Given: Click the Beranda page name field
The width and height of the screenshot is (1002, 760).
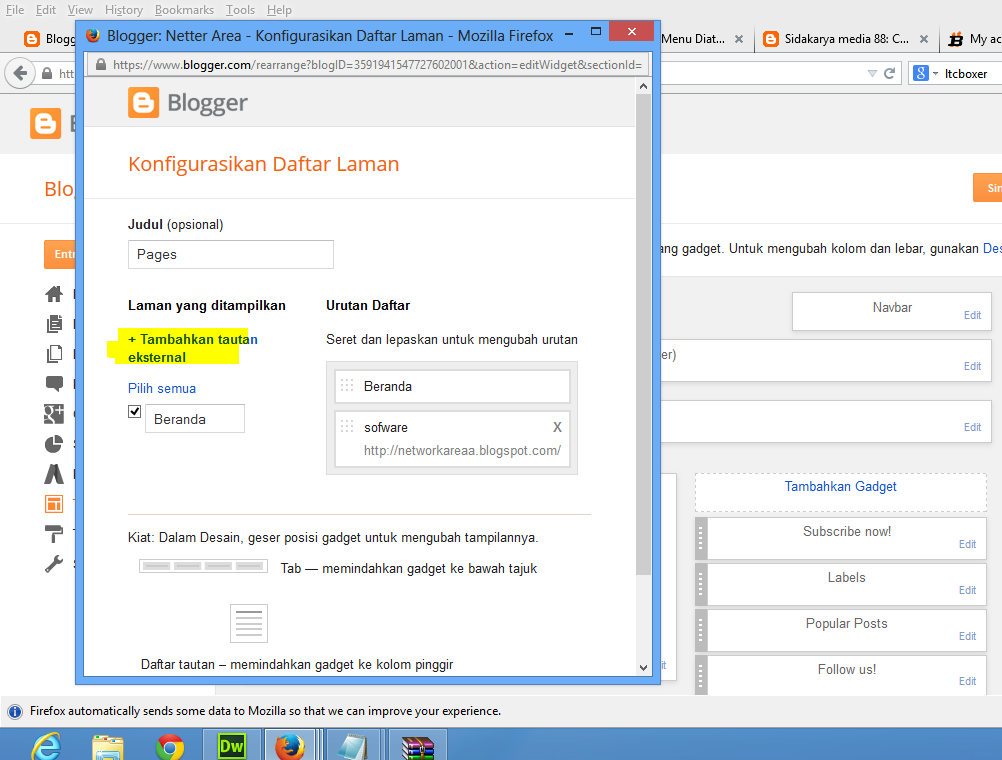Looking at the screenshot, I should (x=195, y=419).
